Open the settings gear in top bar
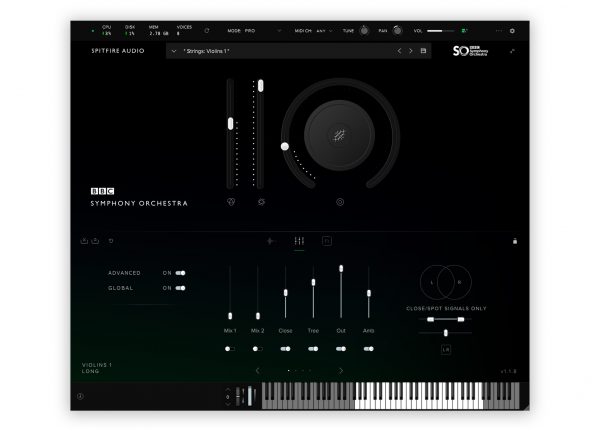Image resolution: width=600 pixels, height=431 pixels. point(512,31)
